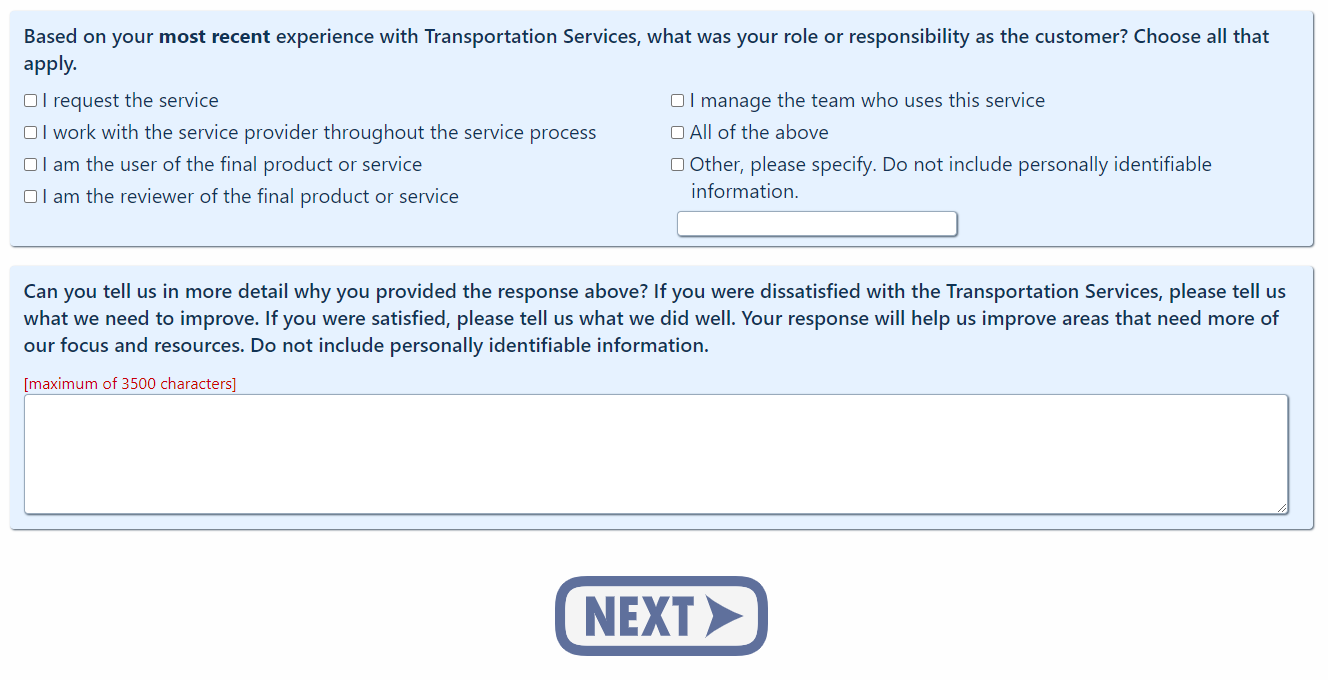Click the "I am the user of the final product" label
The image size is (1328, 680).
click(232, 165)
